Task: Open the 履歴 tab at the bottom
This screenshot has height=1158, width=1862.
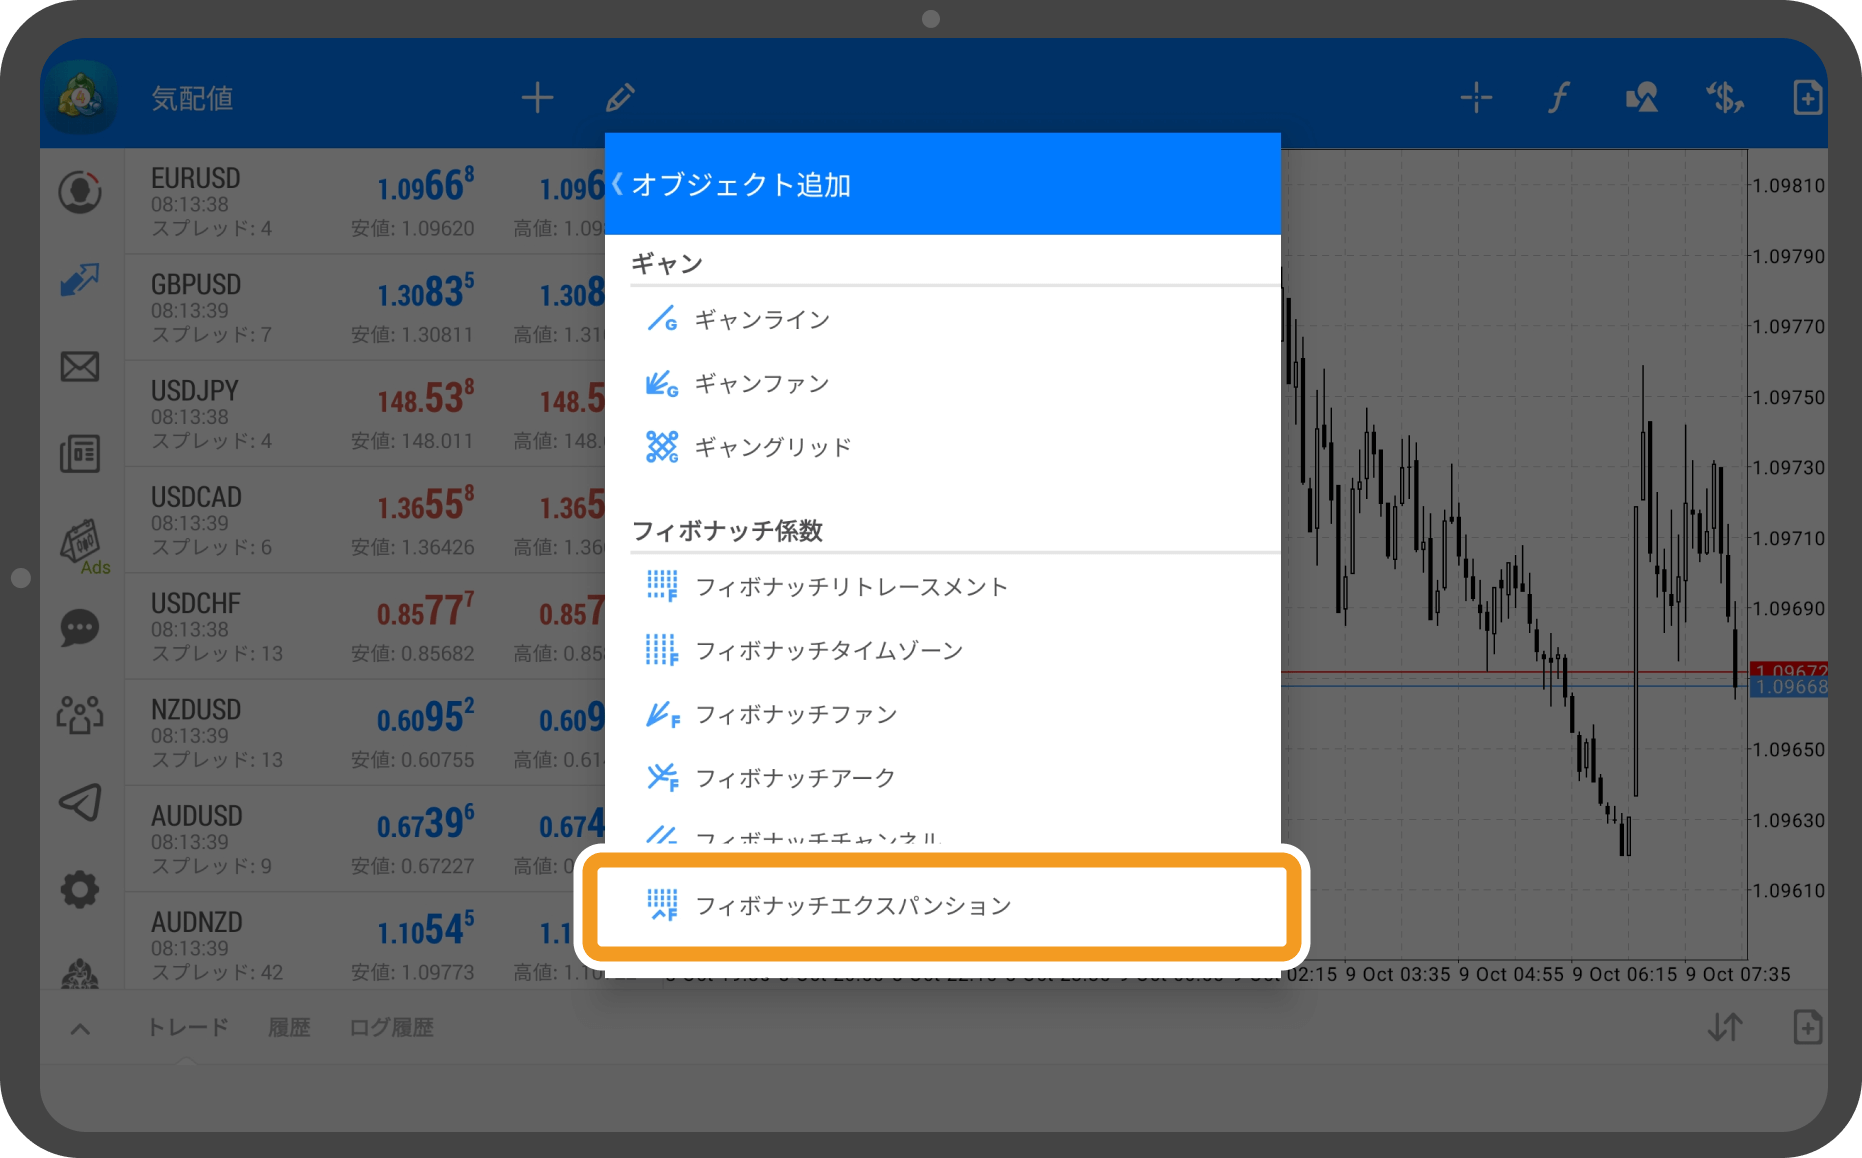Action: [x=289, y=1026]
